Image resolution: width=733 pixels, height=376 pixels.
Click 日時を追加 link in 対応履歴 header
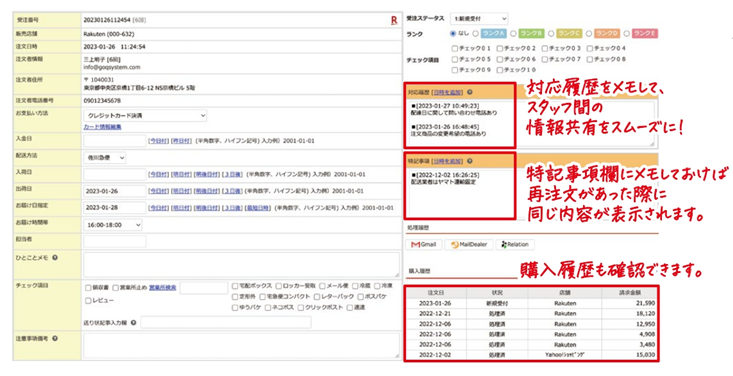pos(447,93)
